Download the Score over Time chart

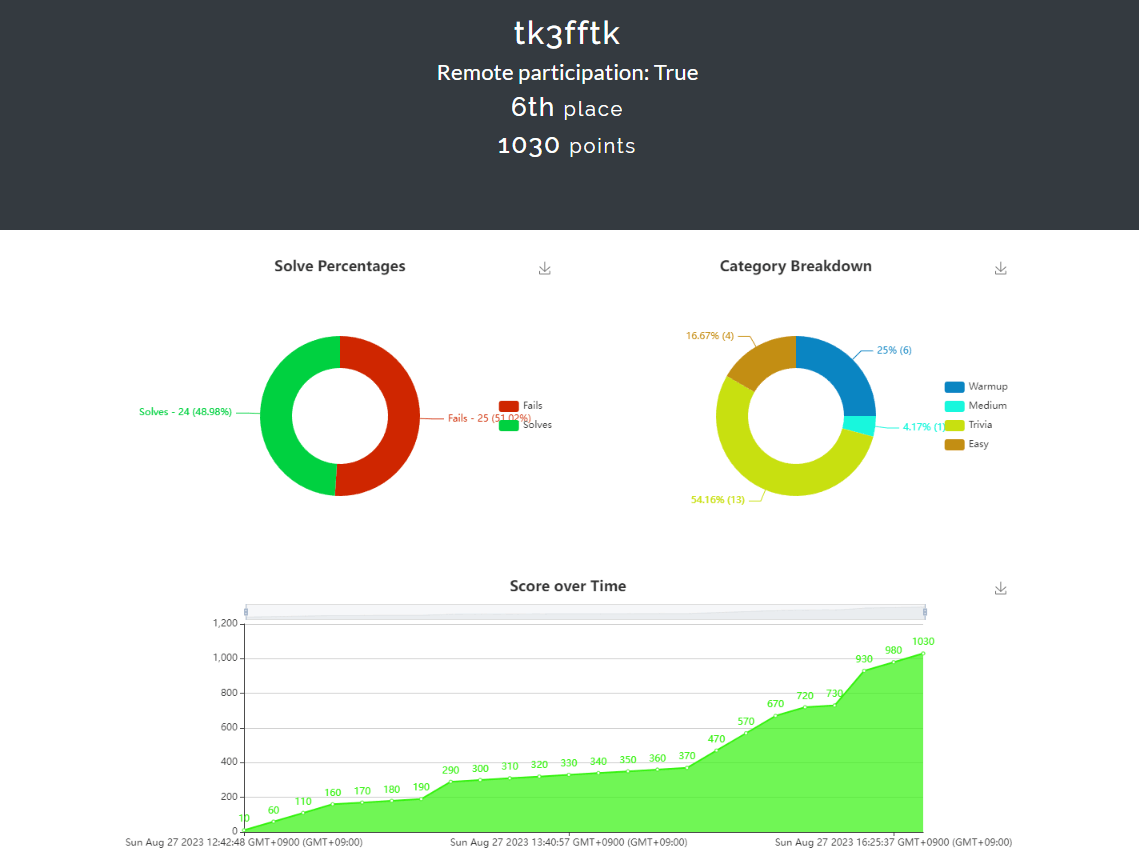(1000, 588)
